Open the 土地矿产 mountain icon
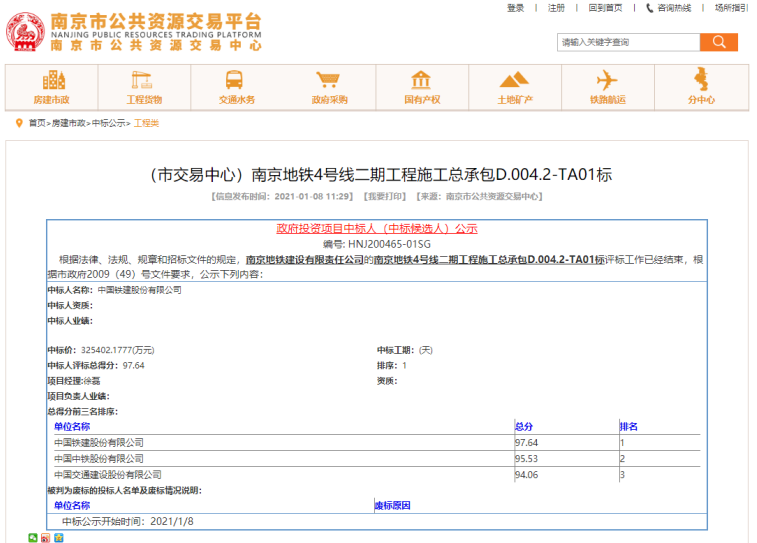Screen dimensions: 757x543 coord(514,82)
